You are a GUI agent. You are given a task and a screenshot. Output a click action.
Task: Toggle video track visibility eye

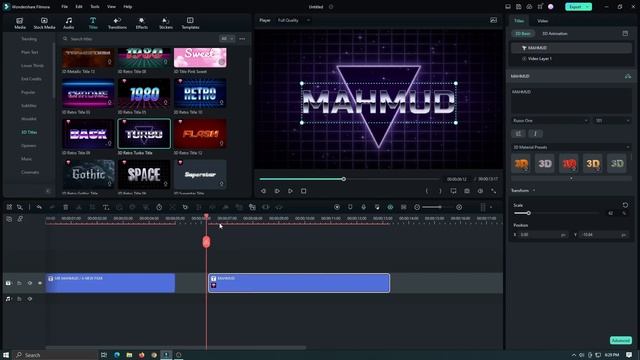(40, 283)
